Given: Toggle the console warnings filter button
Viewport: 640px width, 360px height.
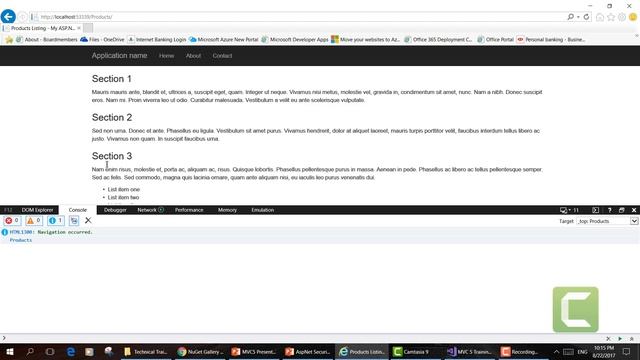Looking at the screenshot, I should point(33,220).
